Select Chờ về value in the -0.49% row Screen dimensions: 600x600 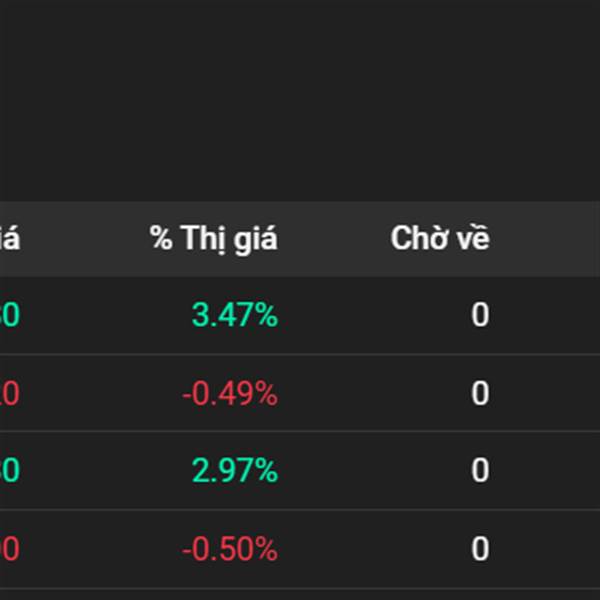click(480, 394)
